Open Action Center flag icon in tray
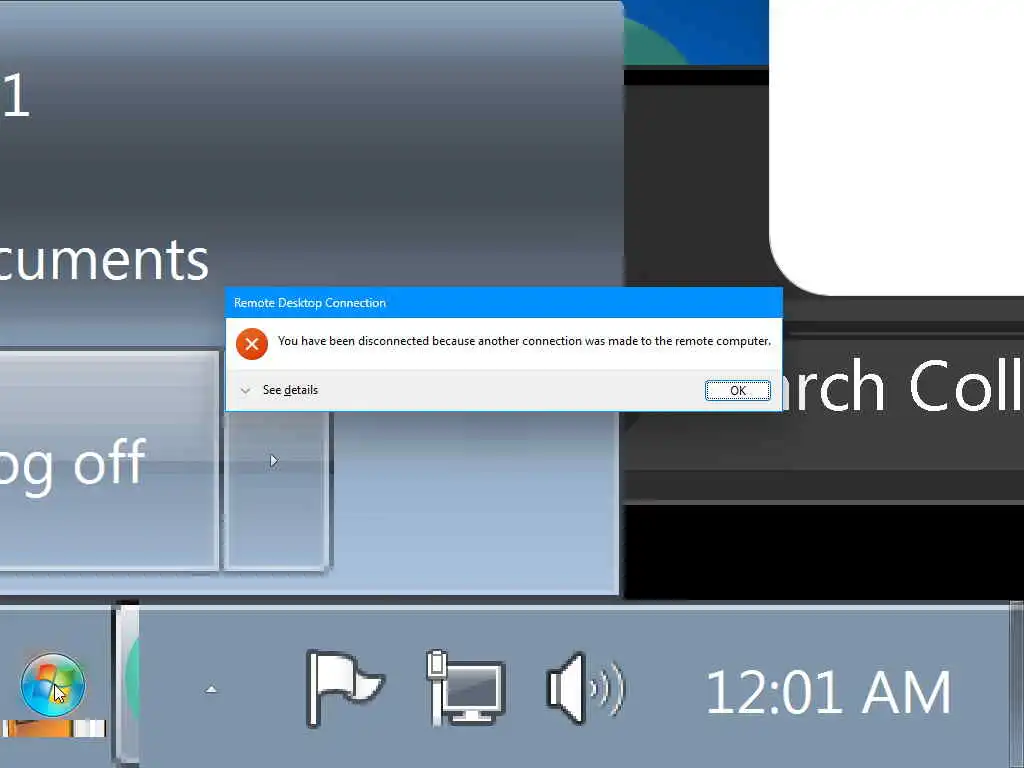Image resolution: width=1024 pixels, height=768 pixels. point(345,688)
